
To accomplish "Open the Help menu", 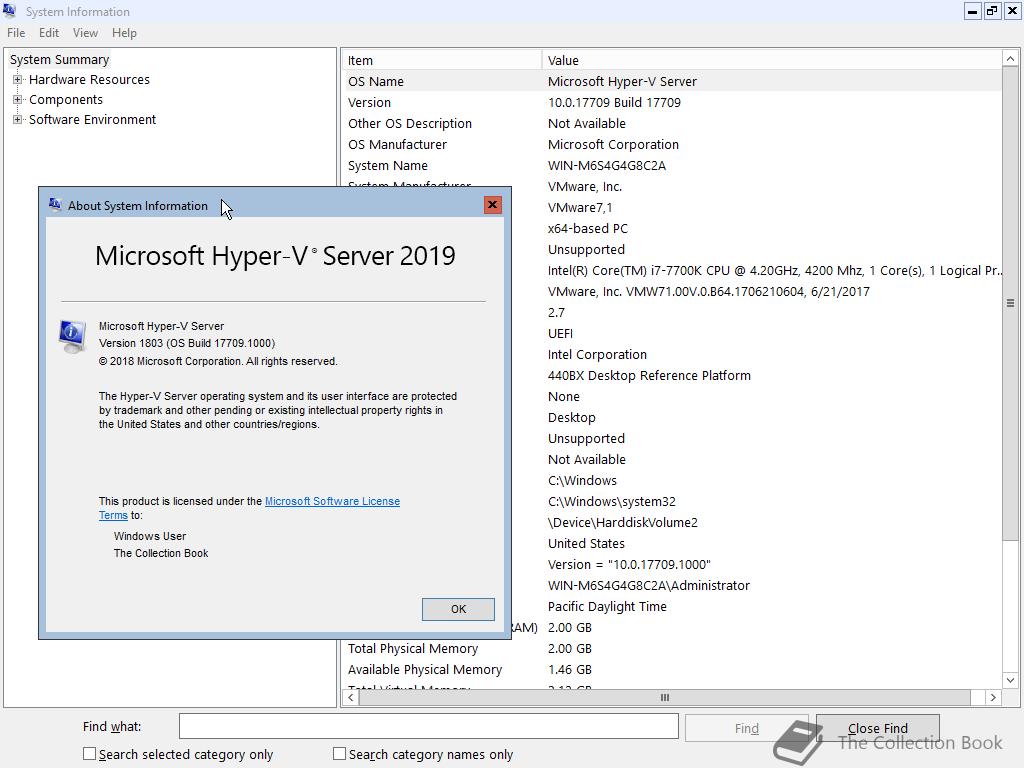I will pyautogui.click(x=124, y=33).
